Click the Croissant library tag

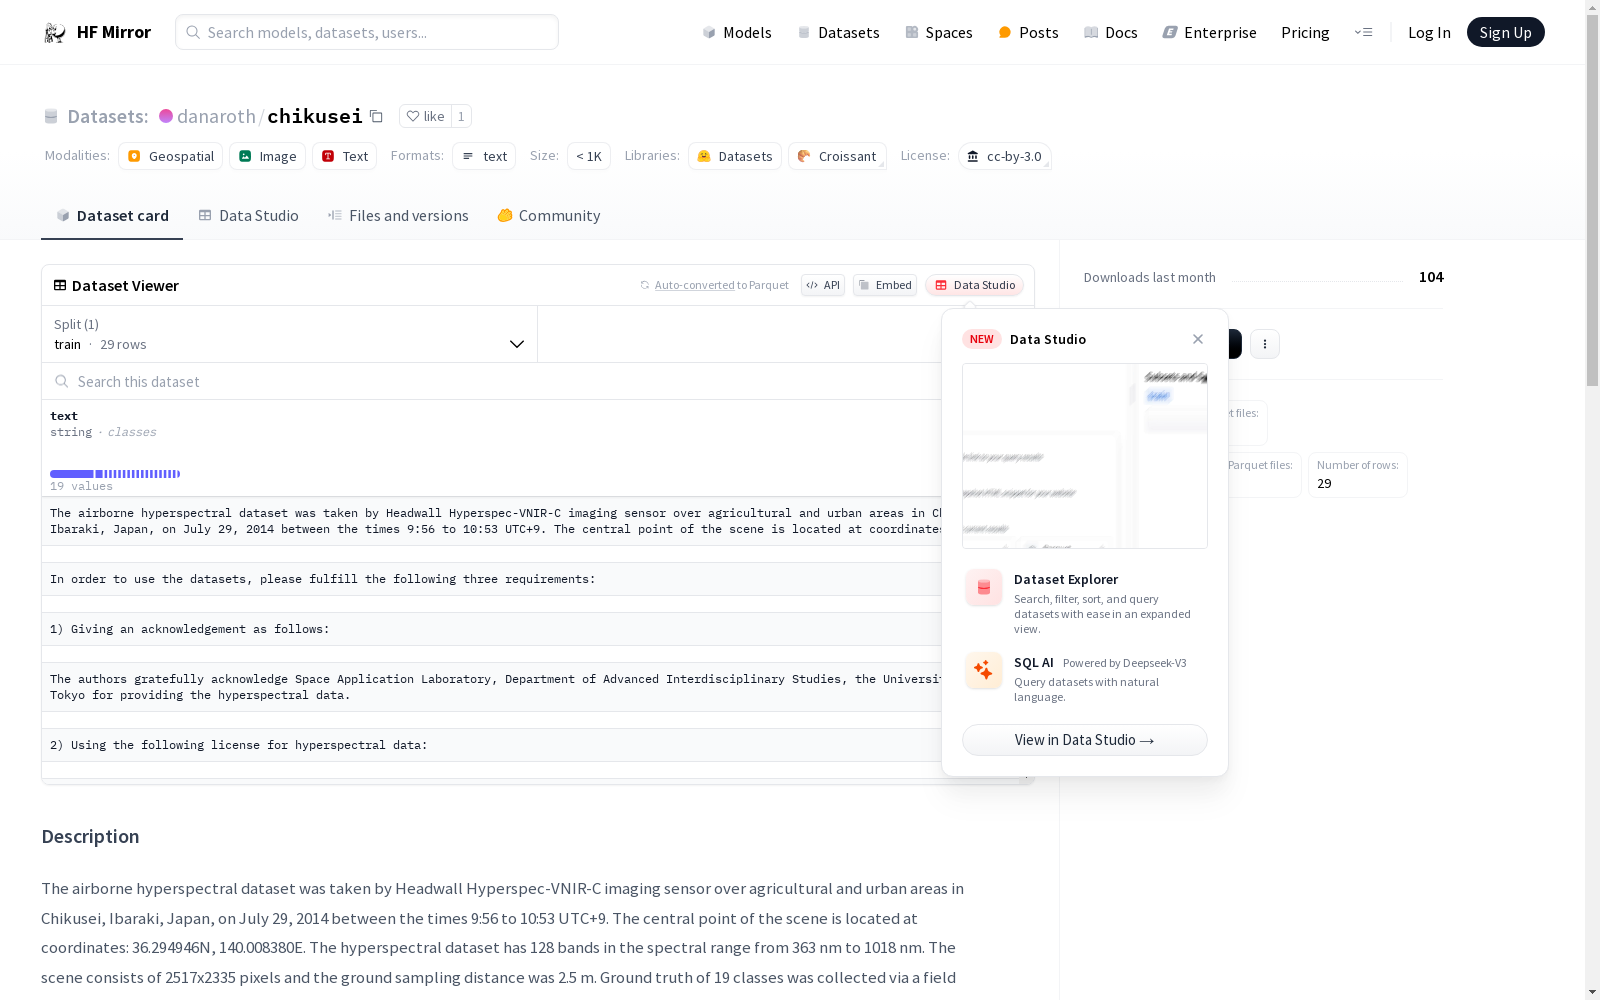coord(837,156)
